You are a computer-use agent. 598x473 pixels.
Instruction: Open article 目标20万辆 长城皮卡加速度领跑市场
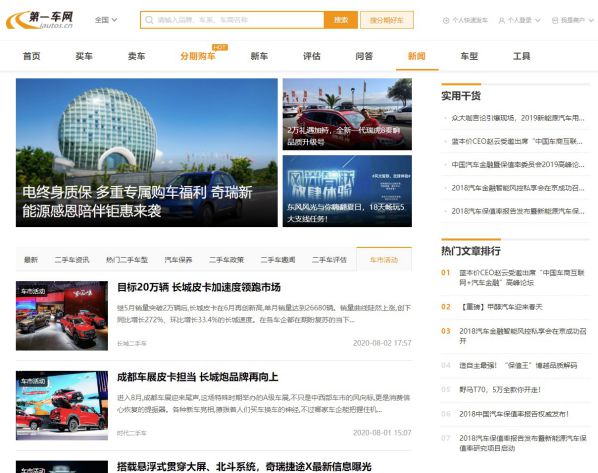(199, 287)
